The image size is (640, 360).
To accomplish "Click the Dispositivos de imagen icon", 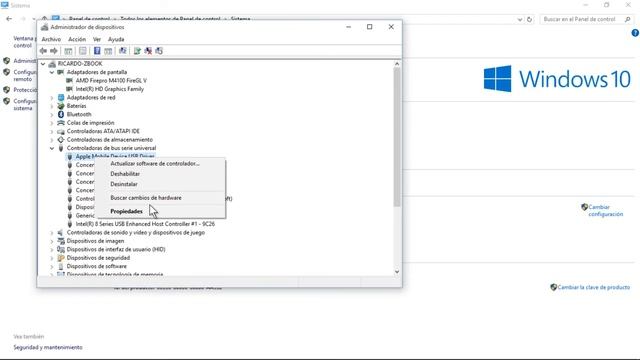I will [x=61, y=241].
